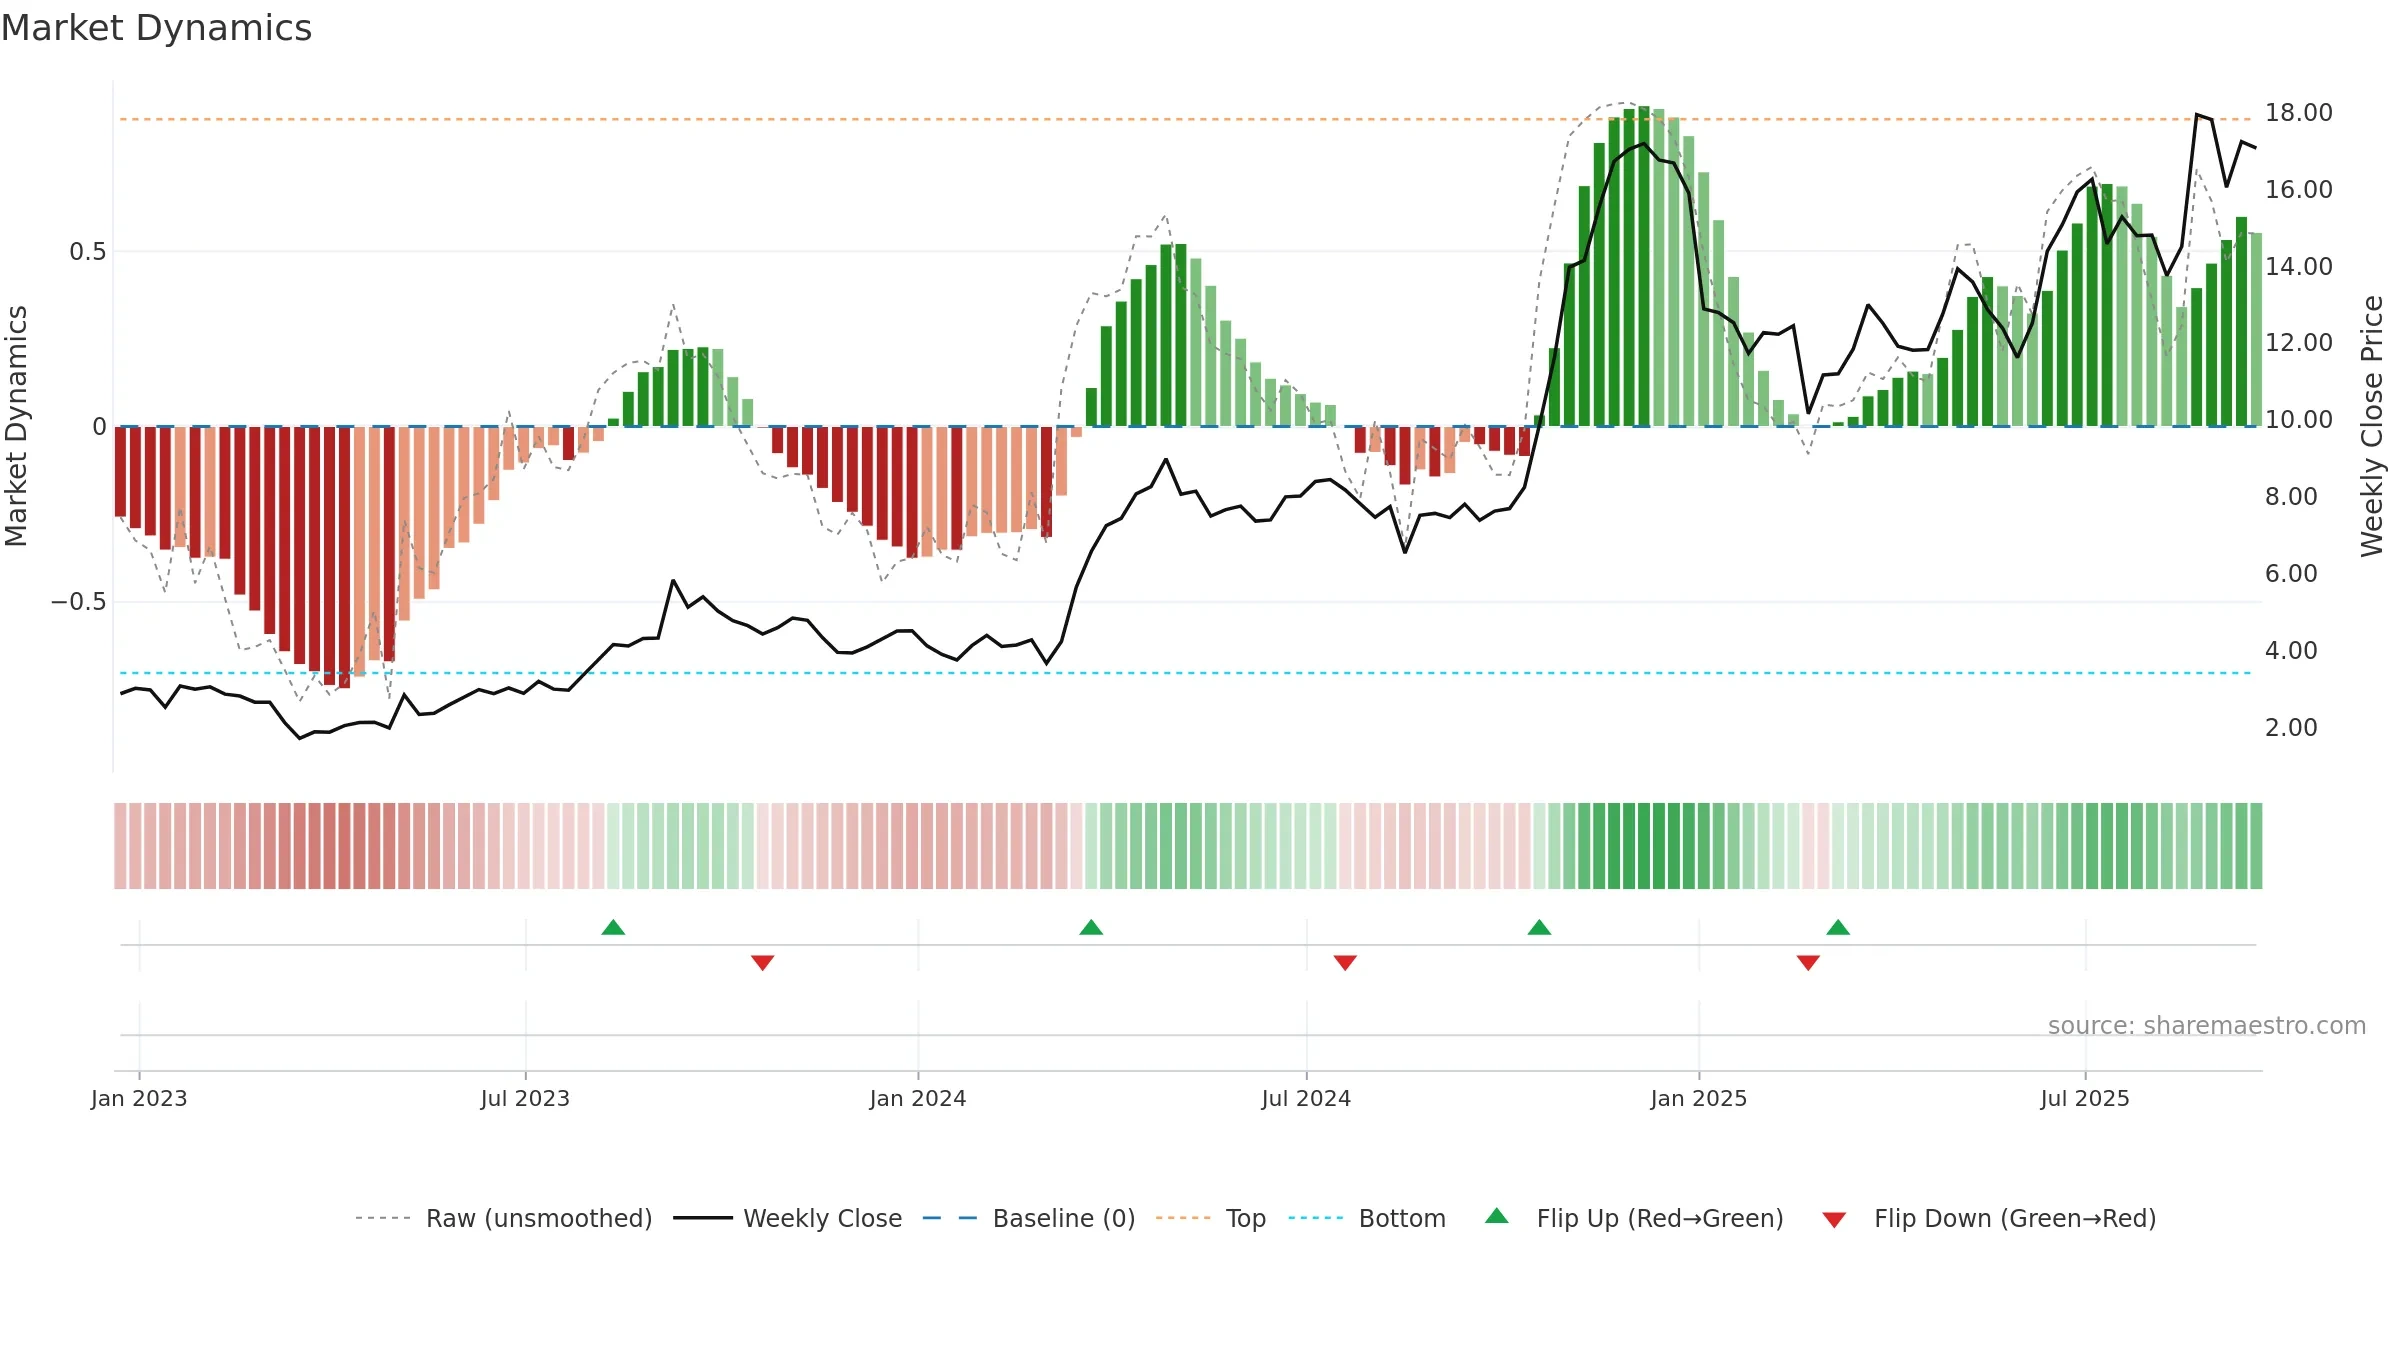Click the Top legend entry
The image size is (2400, 1350).
click(1211, 1218)
